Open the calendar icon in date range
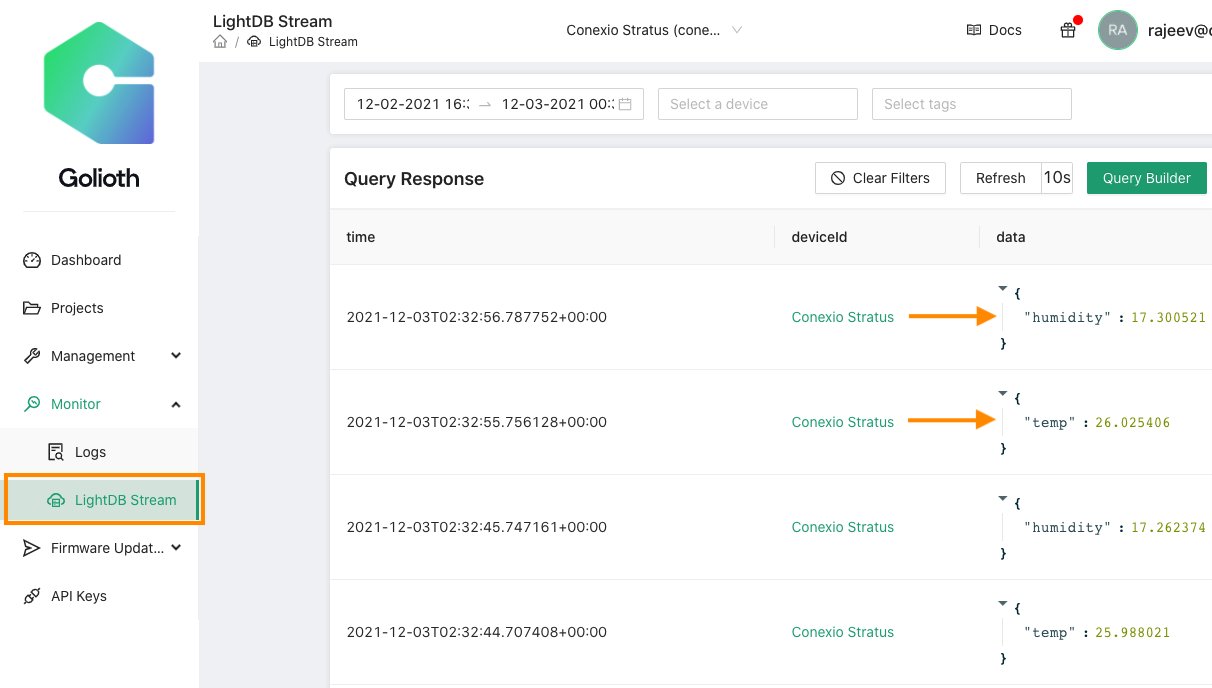Image resolution: width=1212 pixels, height=688 pixels. [625, 104]
